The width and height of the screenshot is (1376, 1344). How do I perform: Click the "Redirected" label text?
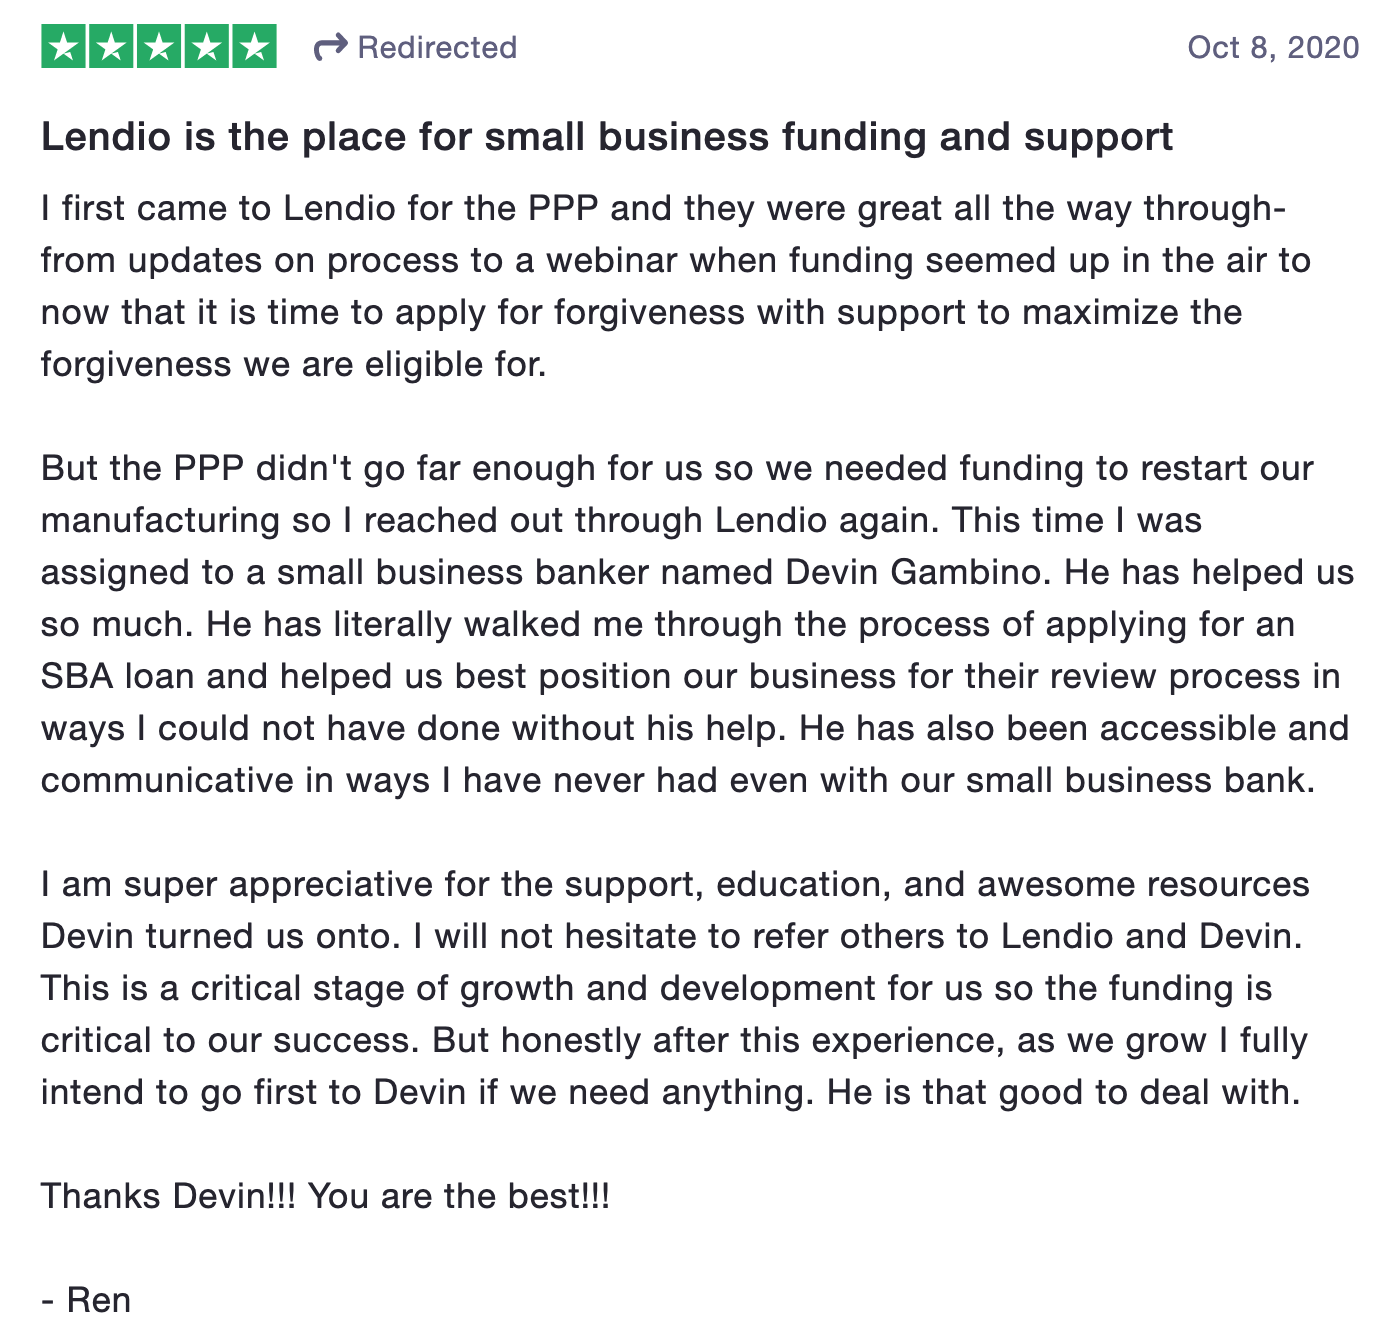(x=437, y=47)
